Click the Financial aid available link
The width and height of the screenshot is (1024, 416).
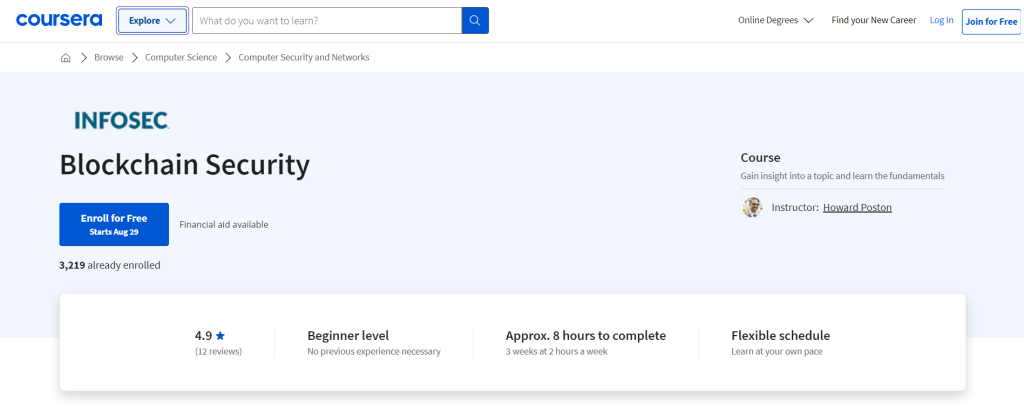pyautogui.click(x=223, y=225)
